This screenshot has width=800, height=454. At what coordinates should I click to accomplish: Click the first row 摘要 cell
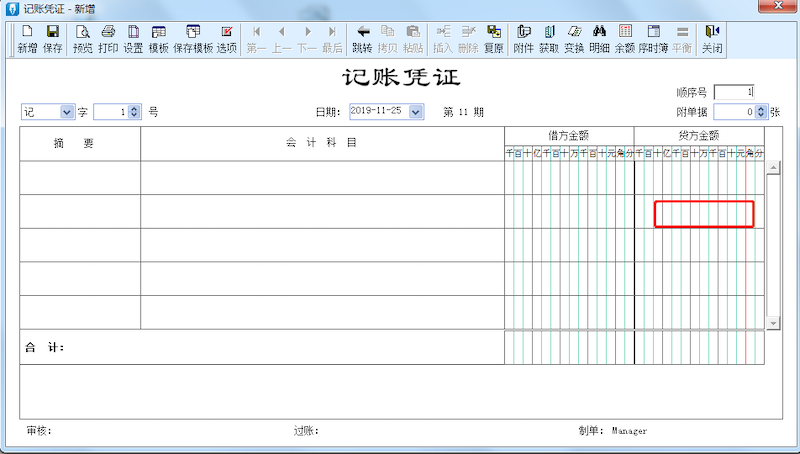coord(80,178)
